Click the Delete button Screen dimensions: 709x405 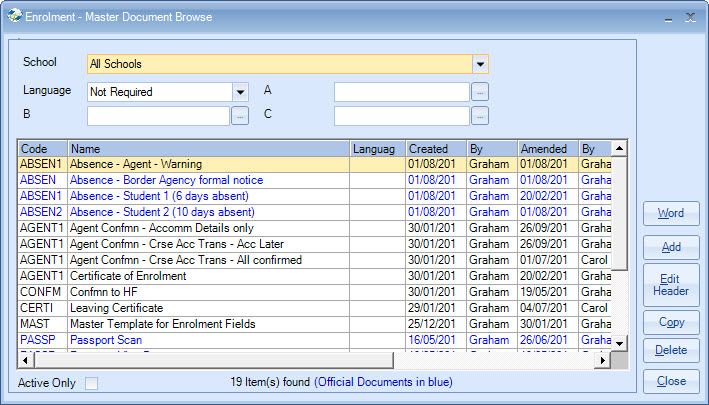pos(671,350)
